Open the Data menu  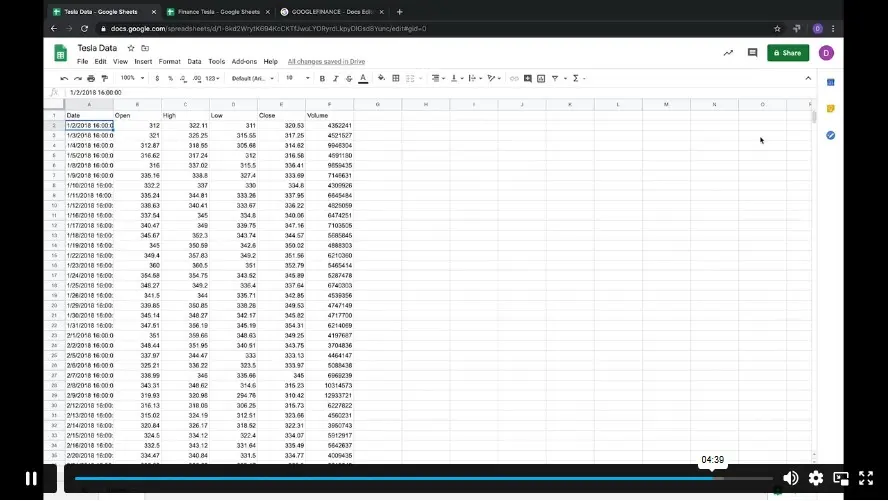tap(194, 62)
